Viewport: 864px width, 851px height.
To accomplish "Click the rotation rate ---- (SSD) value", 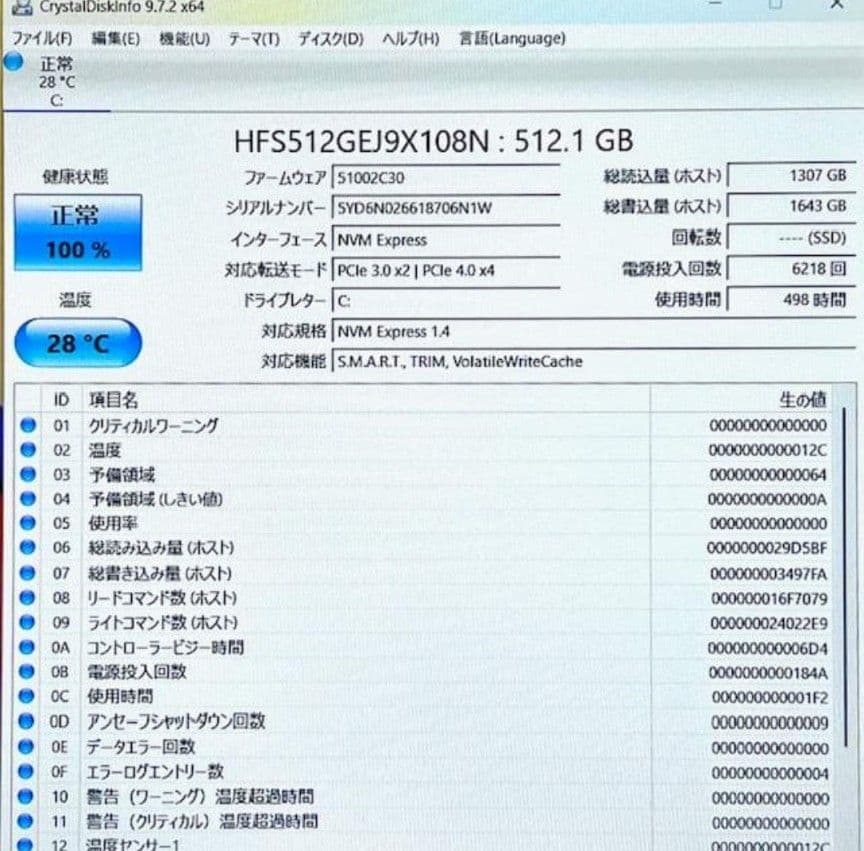I will [x=791, y=238].
